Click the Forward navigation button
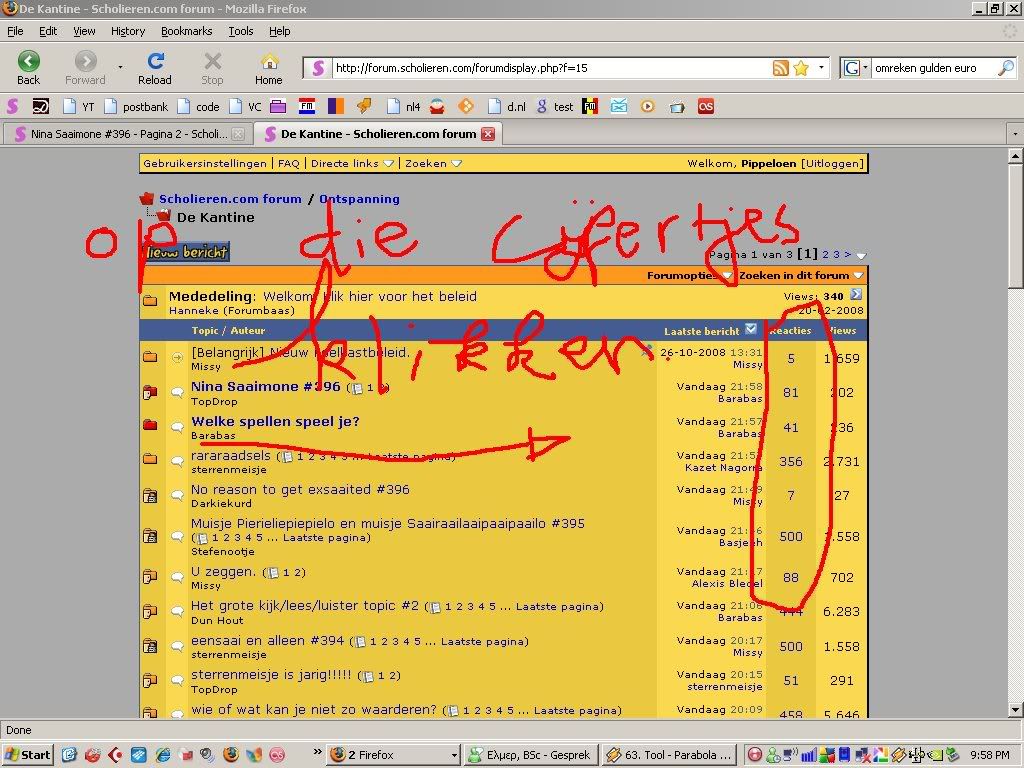Image resolution: width=1024 pixels, height=768 pixels. click(x=85, y=68)
